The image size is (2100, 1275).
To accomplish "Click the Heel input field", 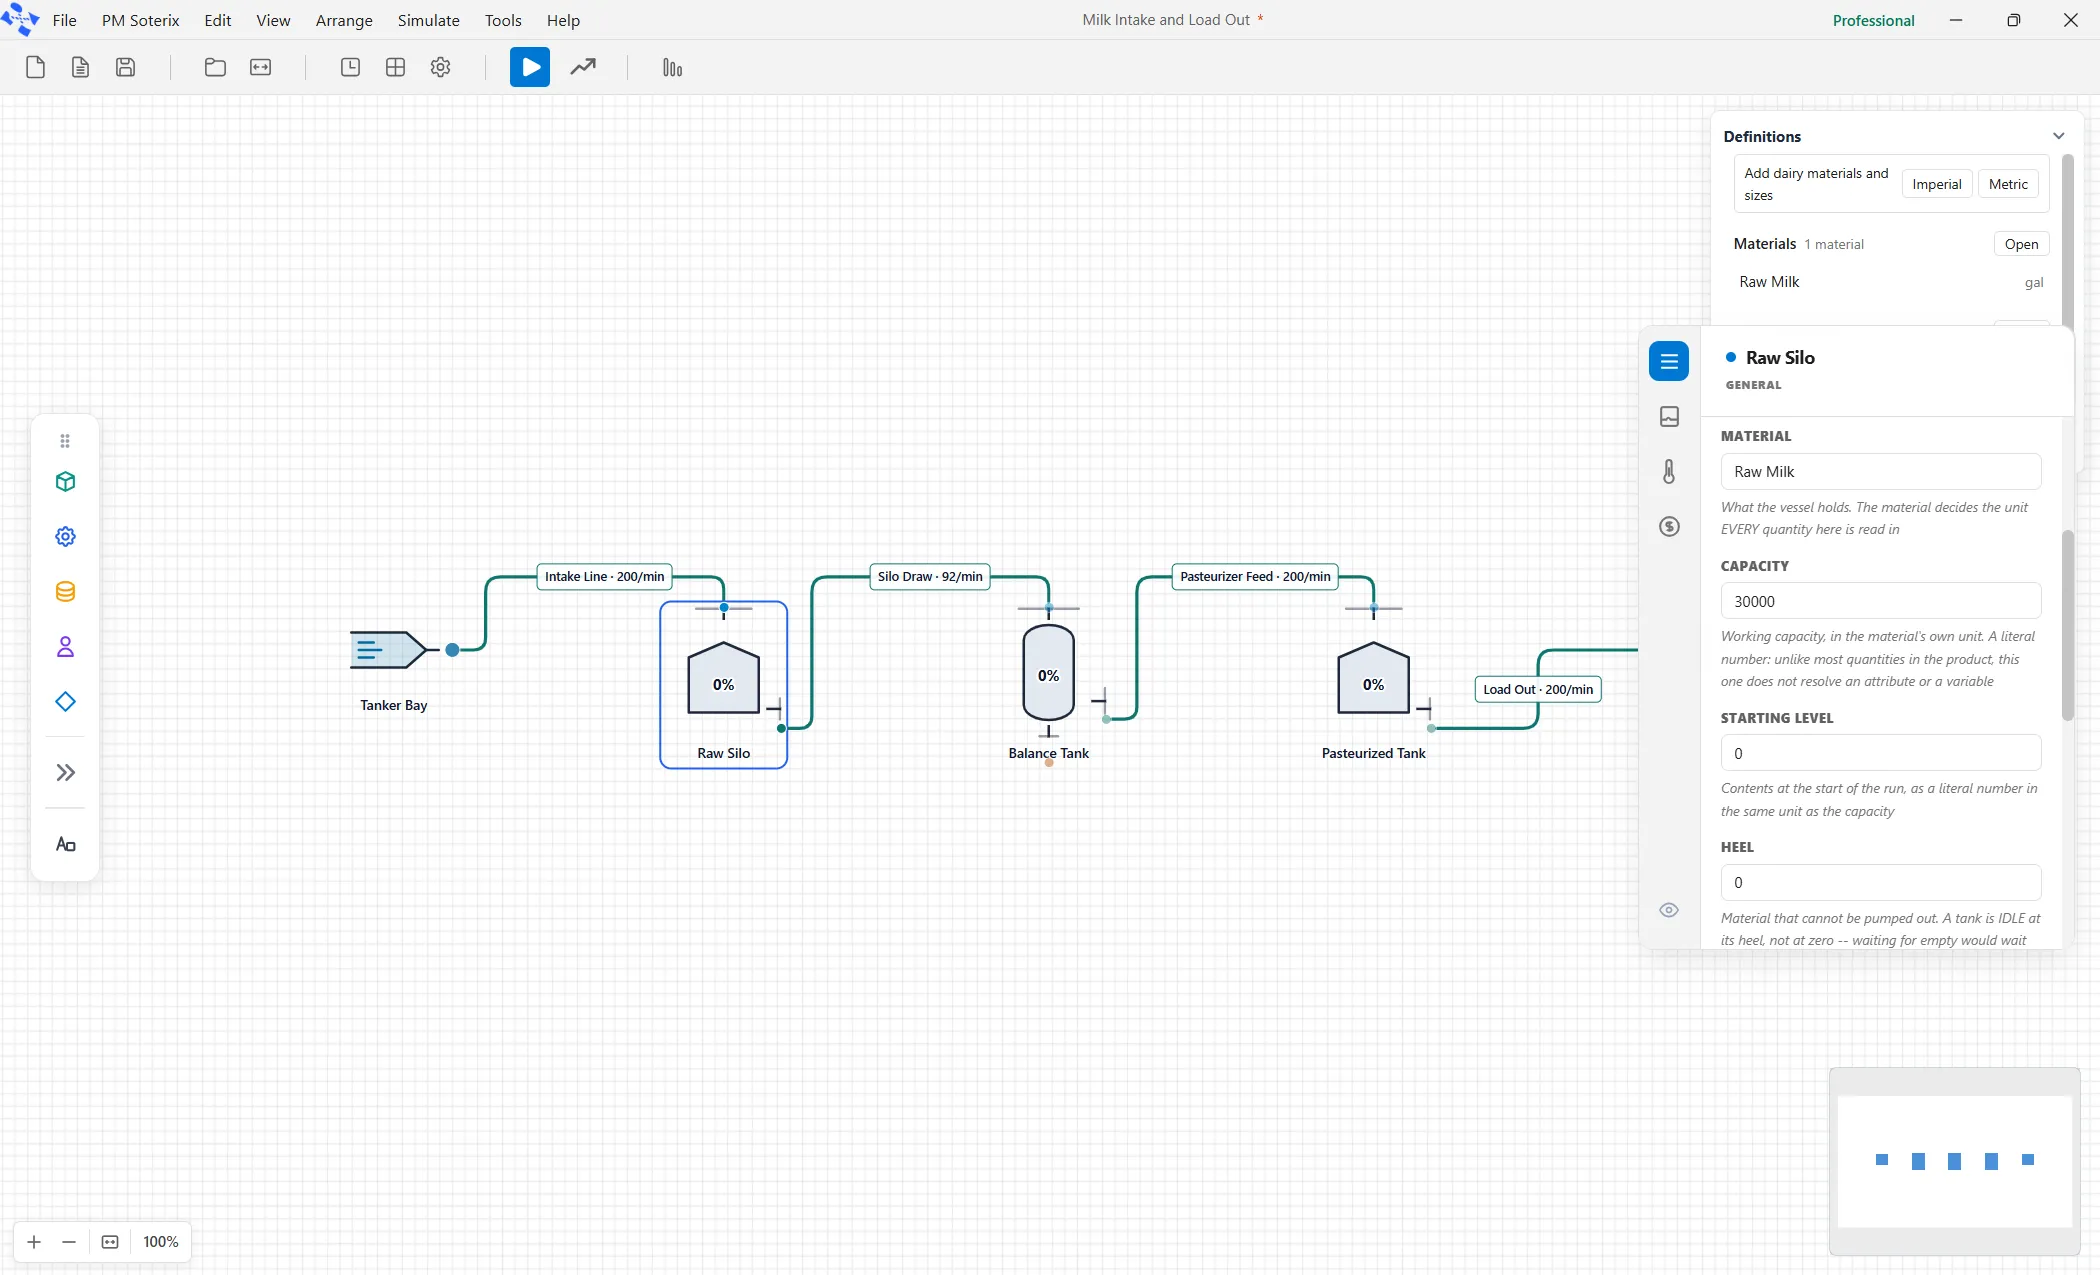I will (x=1880, y=882).
